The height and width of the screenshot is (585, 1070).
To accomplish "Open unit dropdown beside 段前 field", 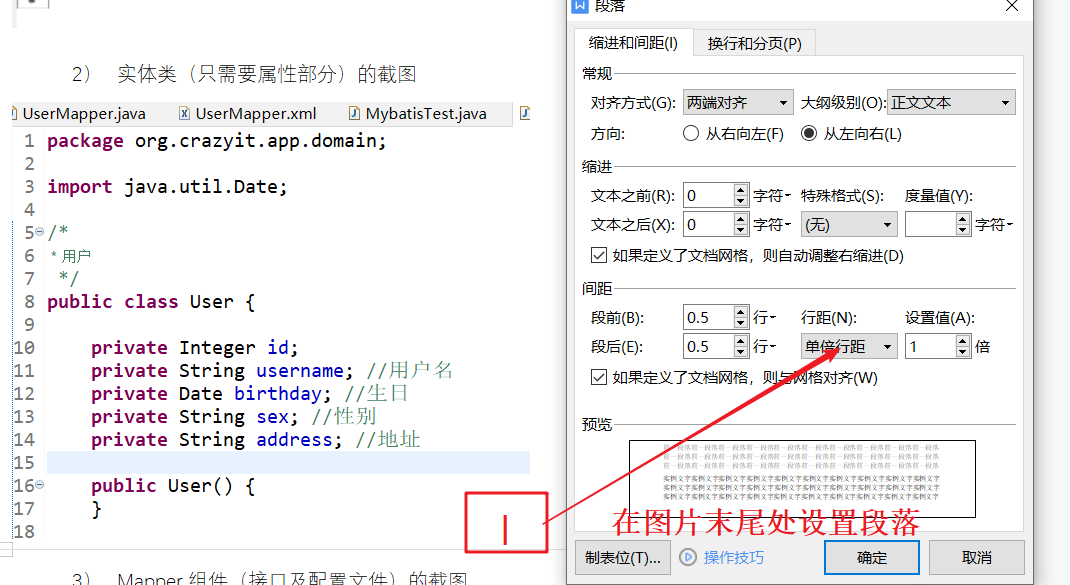I will tap(764, 317).
